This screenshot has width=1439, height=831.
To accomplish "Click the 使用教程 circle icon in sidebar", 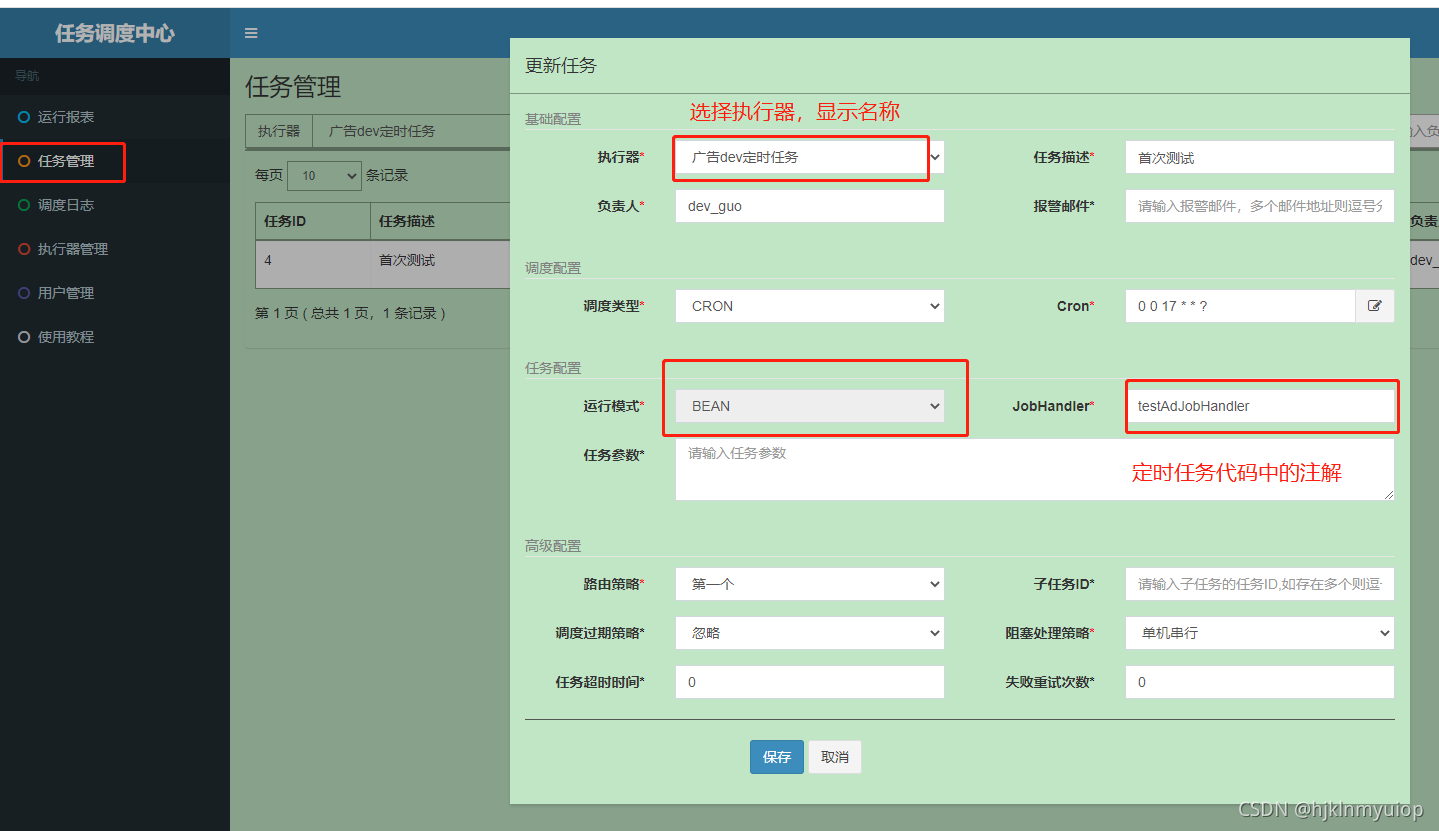I will (x=24, y=337).
